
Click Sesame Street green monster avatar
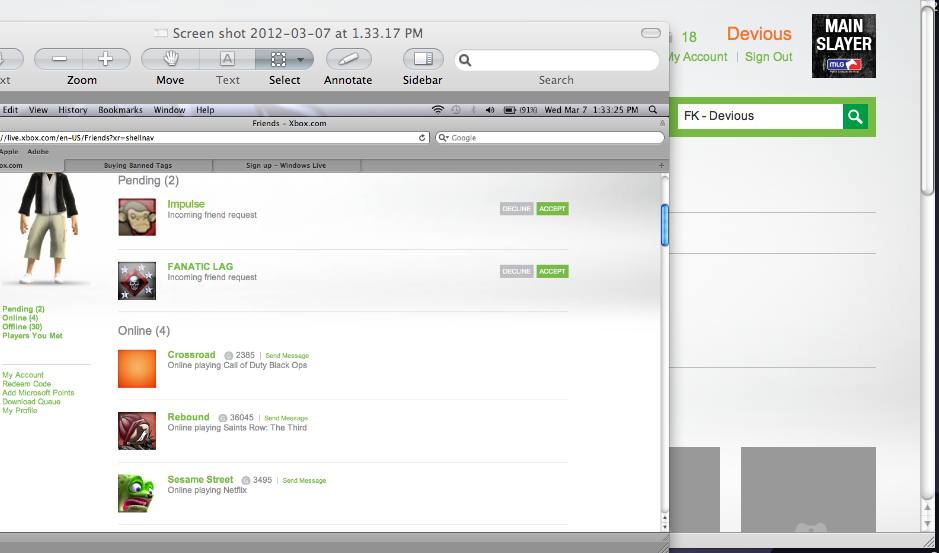pyautogui.click(x=137, y=493)
